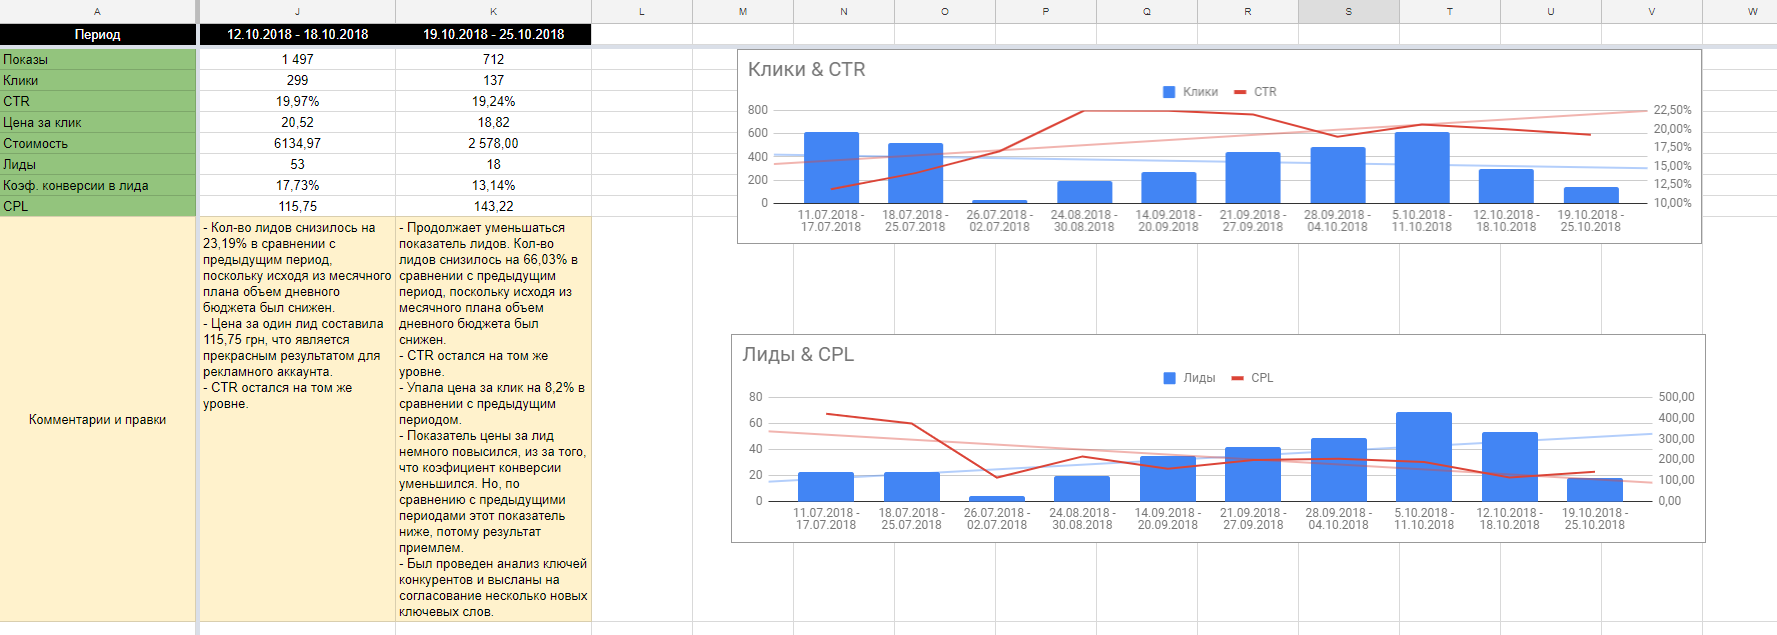
Task: Select column K header
Action: coord(493,11)
